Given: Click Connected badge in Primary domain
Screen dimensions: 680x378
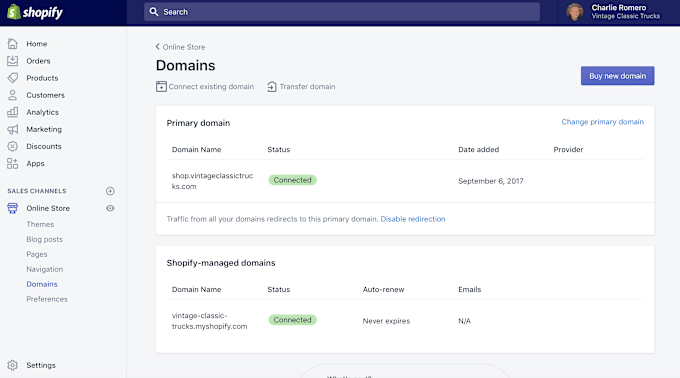Looking at the screenshot, I should tap(292, 180).
